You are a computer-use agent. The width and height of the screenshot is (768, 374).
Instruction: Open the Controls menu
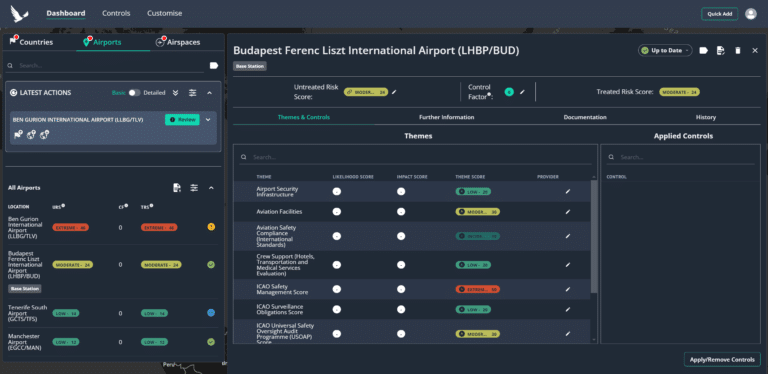[x=116, y=14]
